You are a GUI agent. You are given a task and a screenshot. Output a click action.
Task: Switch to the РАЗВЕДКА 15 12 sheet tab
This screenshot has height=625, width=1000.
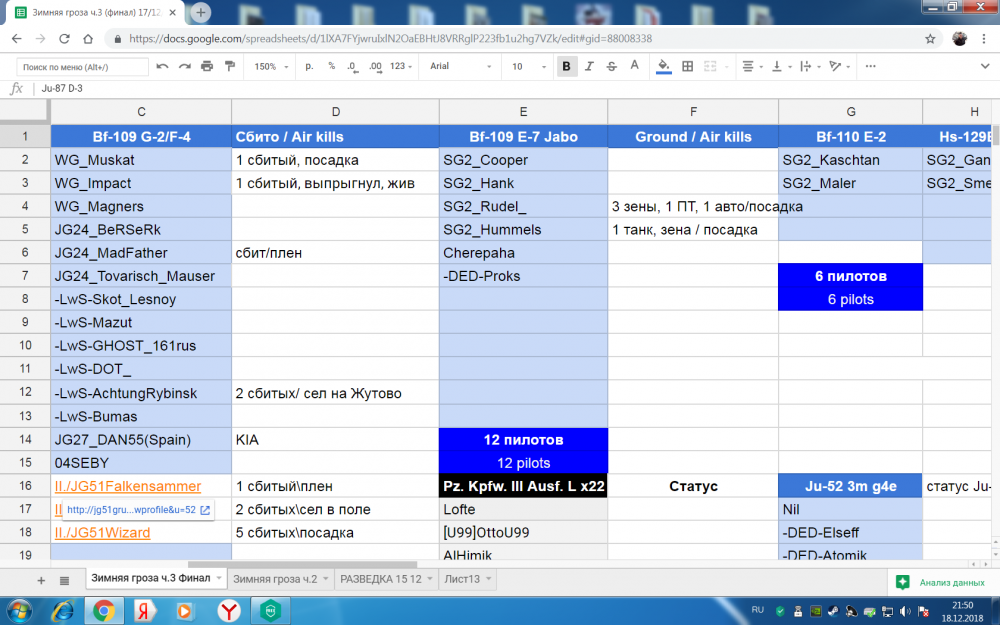[x=379, y=578]
